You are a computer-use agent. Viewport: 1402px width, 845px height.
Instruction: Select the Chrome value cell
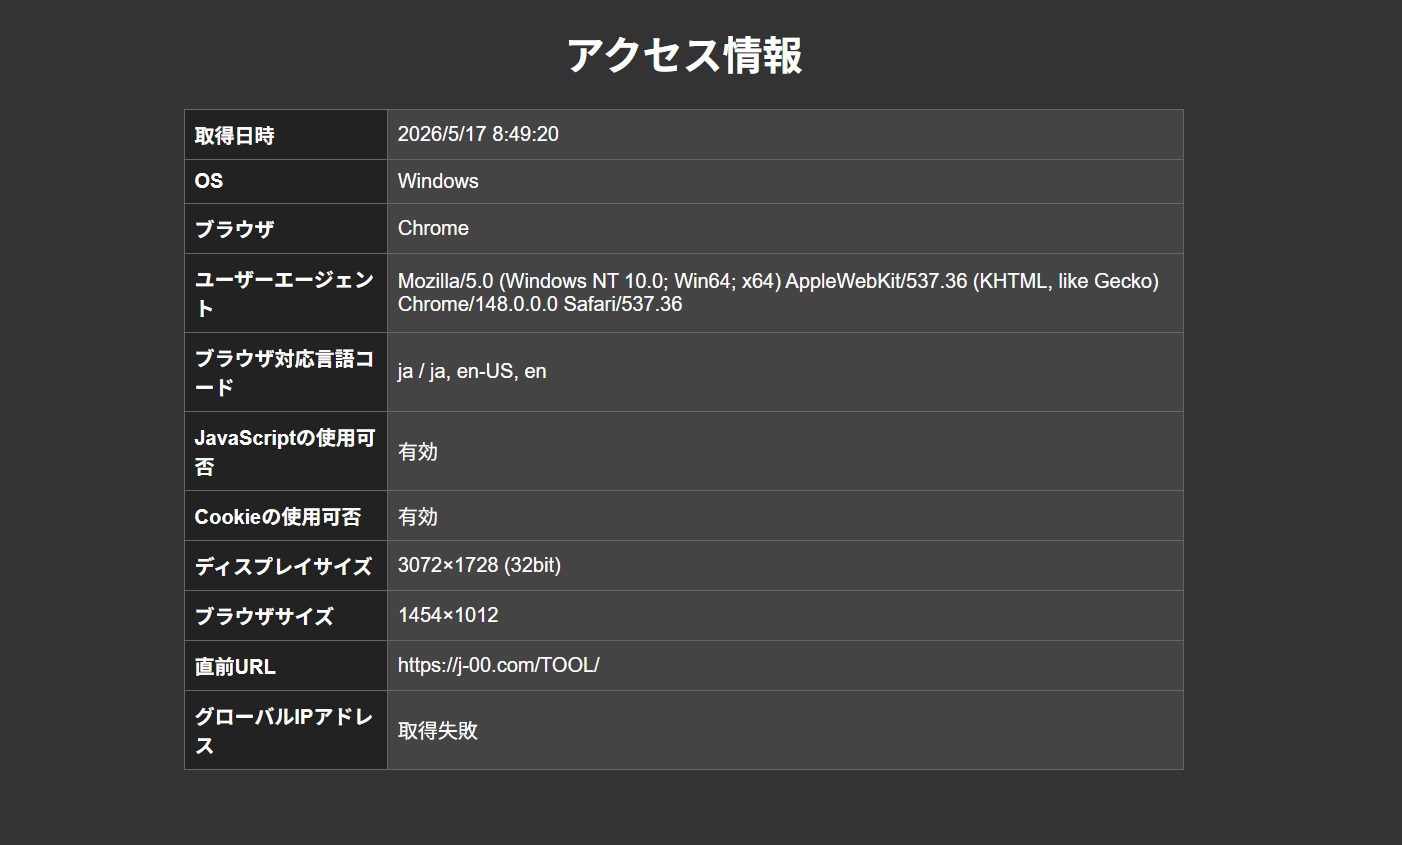785,229
